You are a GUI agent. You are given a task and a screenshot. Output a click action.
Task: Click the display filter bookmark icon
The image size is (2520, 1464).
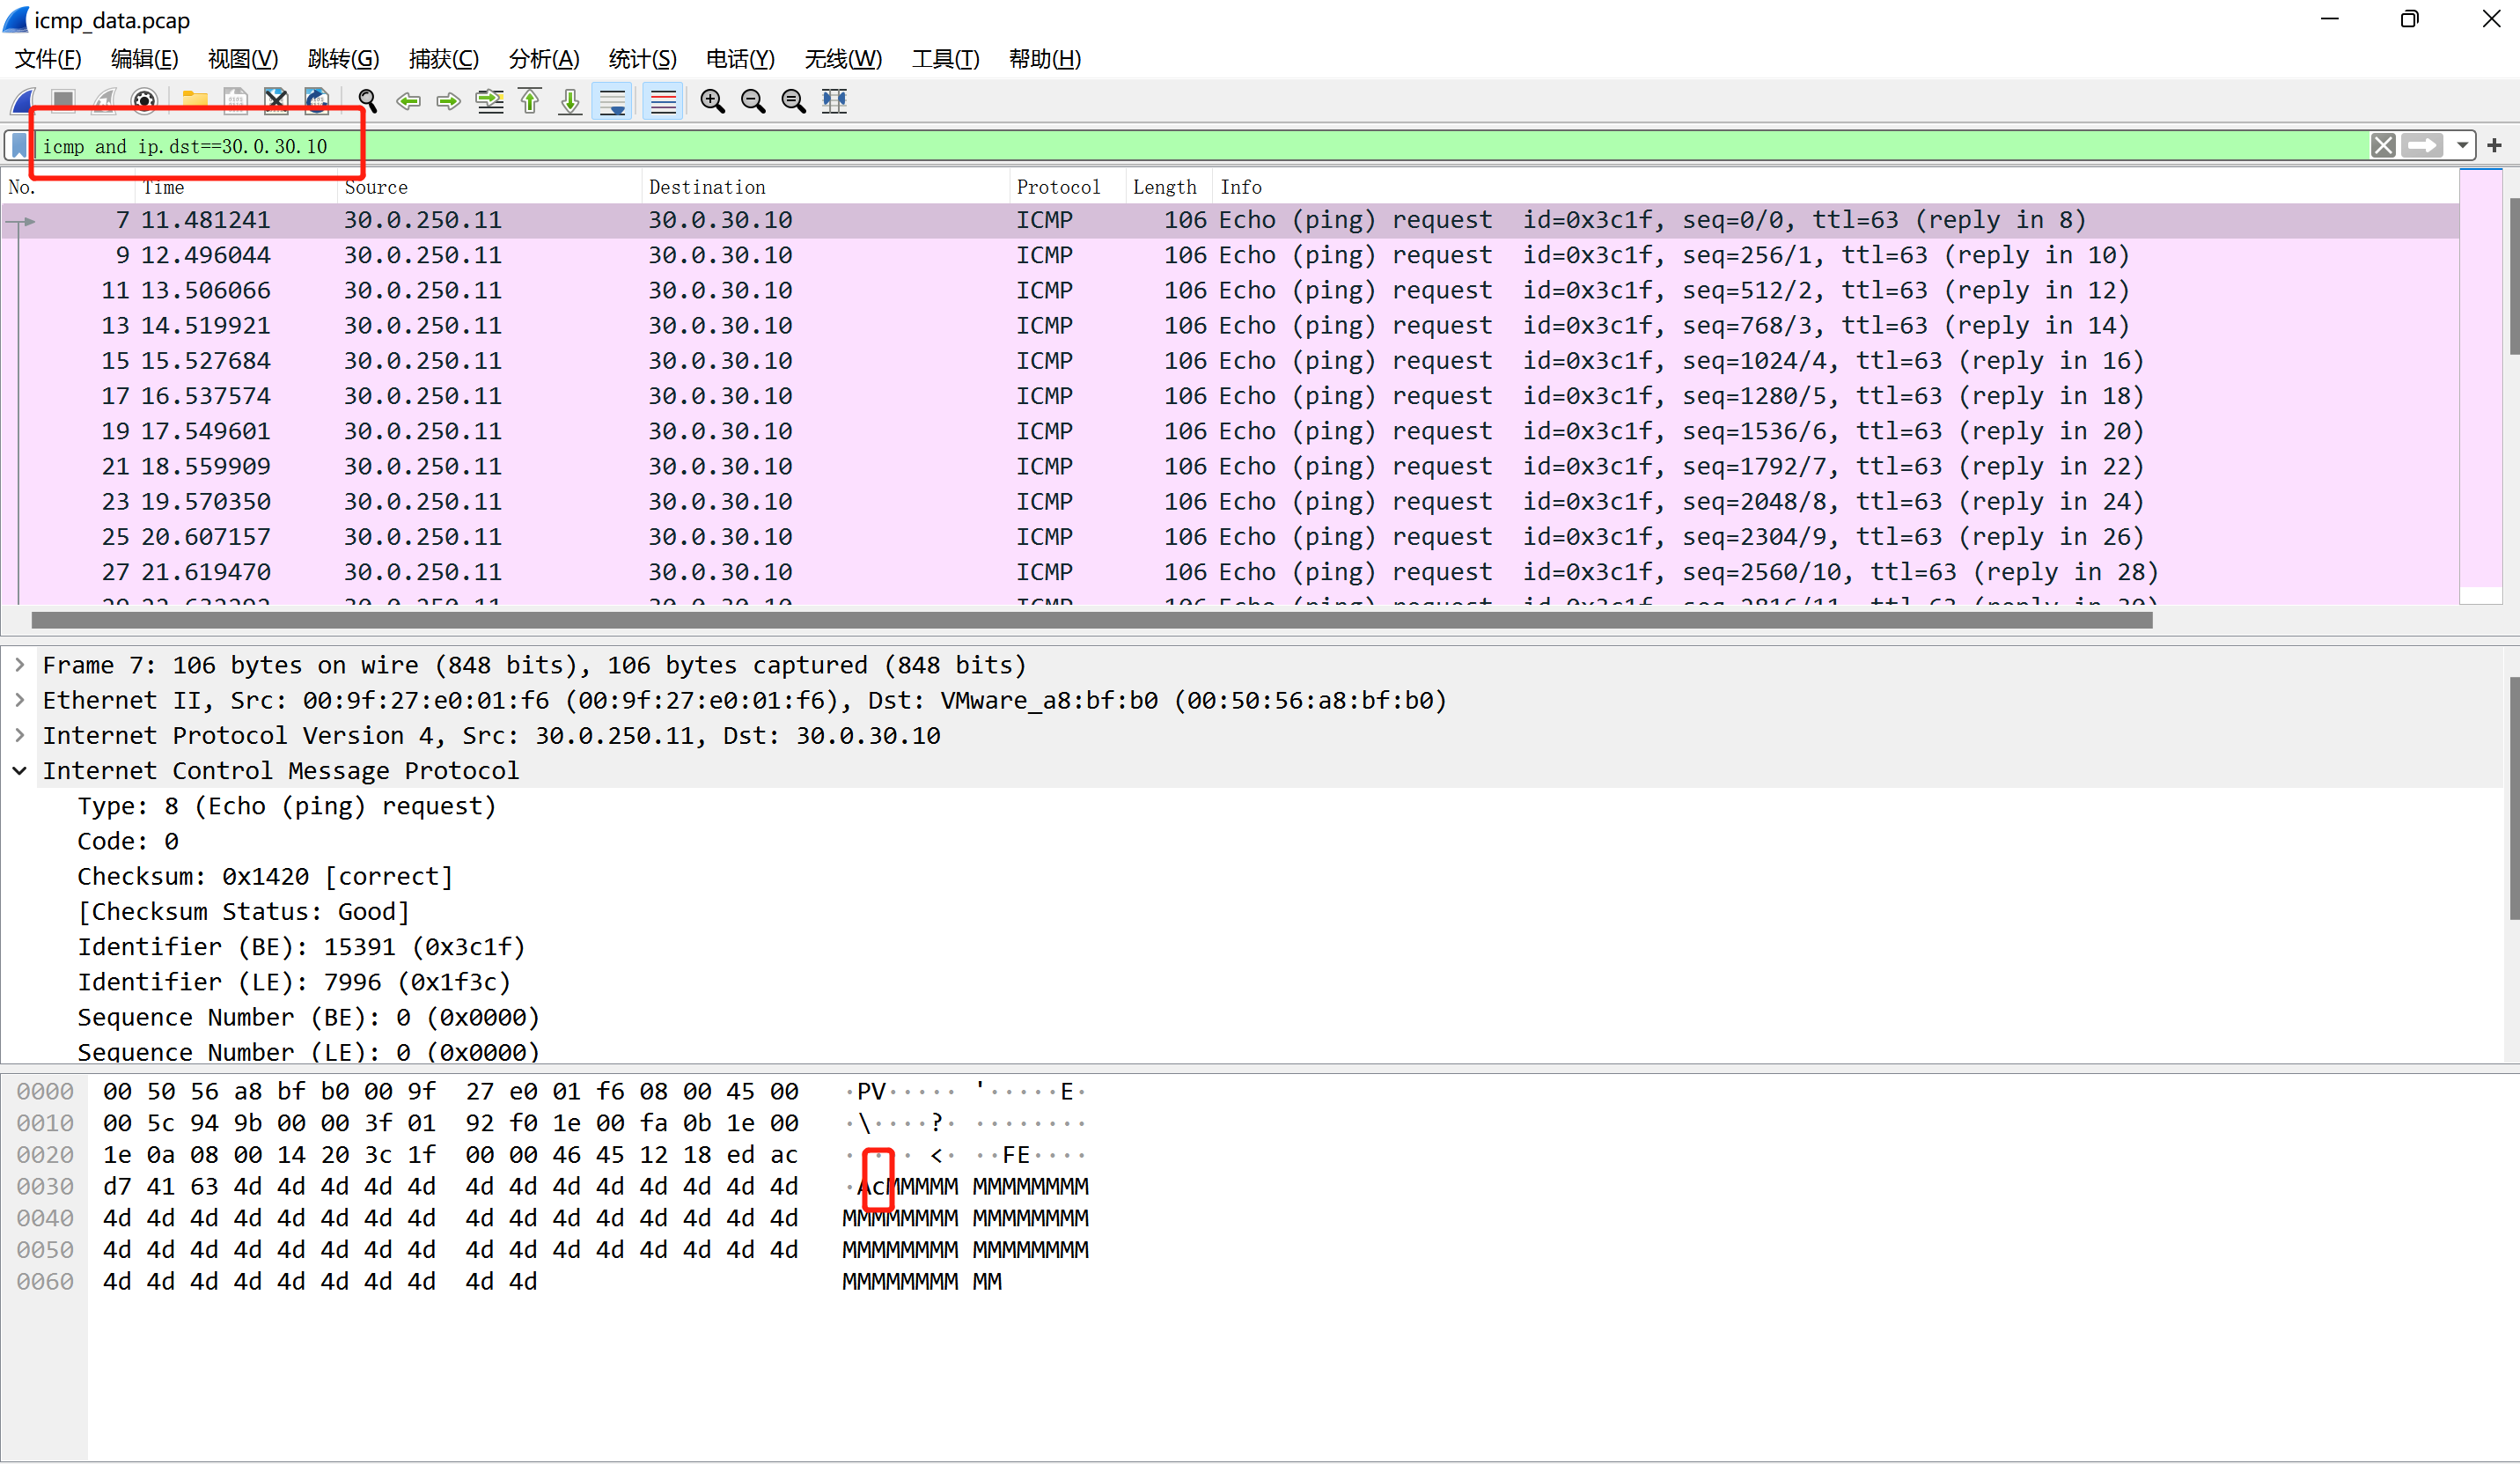point(19,146)
